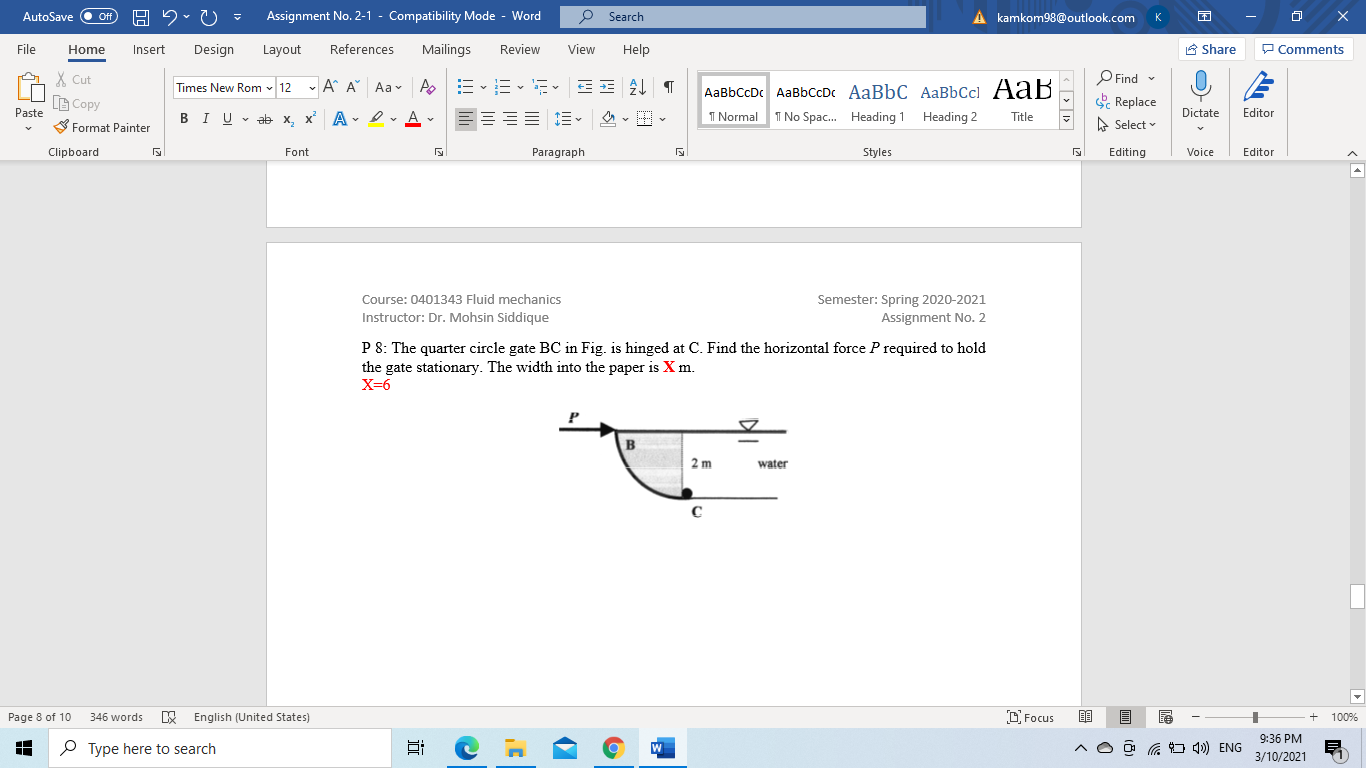
Task: Grow font size icon
Action: [x=330, y=87]
